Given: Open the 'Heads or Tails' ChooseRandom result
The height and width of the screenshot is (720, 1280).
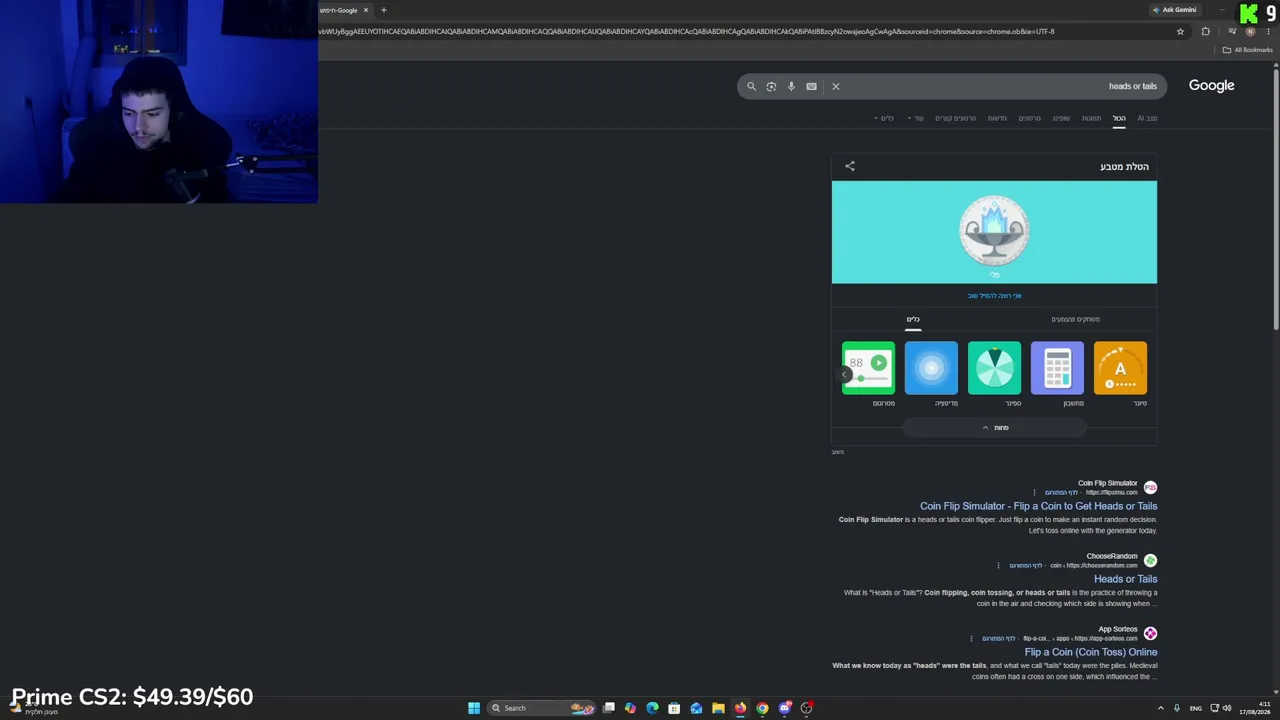Looking at the screenshot, I should tap(1125, 579).
